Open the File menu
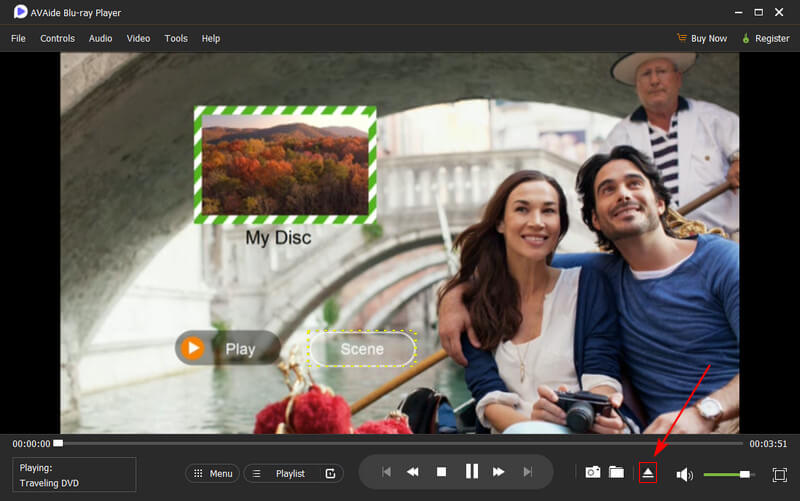This screenshot has width=800, height=501. click(x=18, y=38)
